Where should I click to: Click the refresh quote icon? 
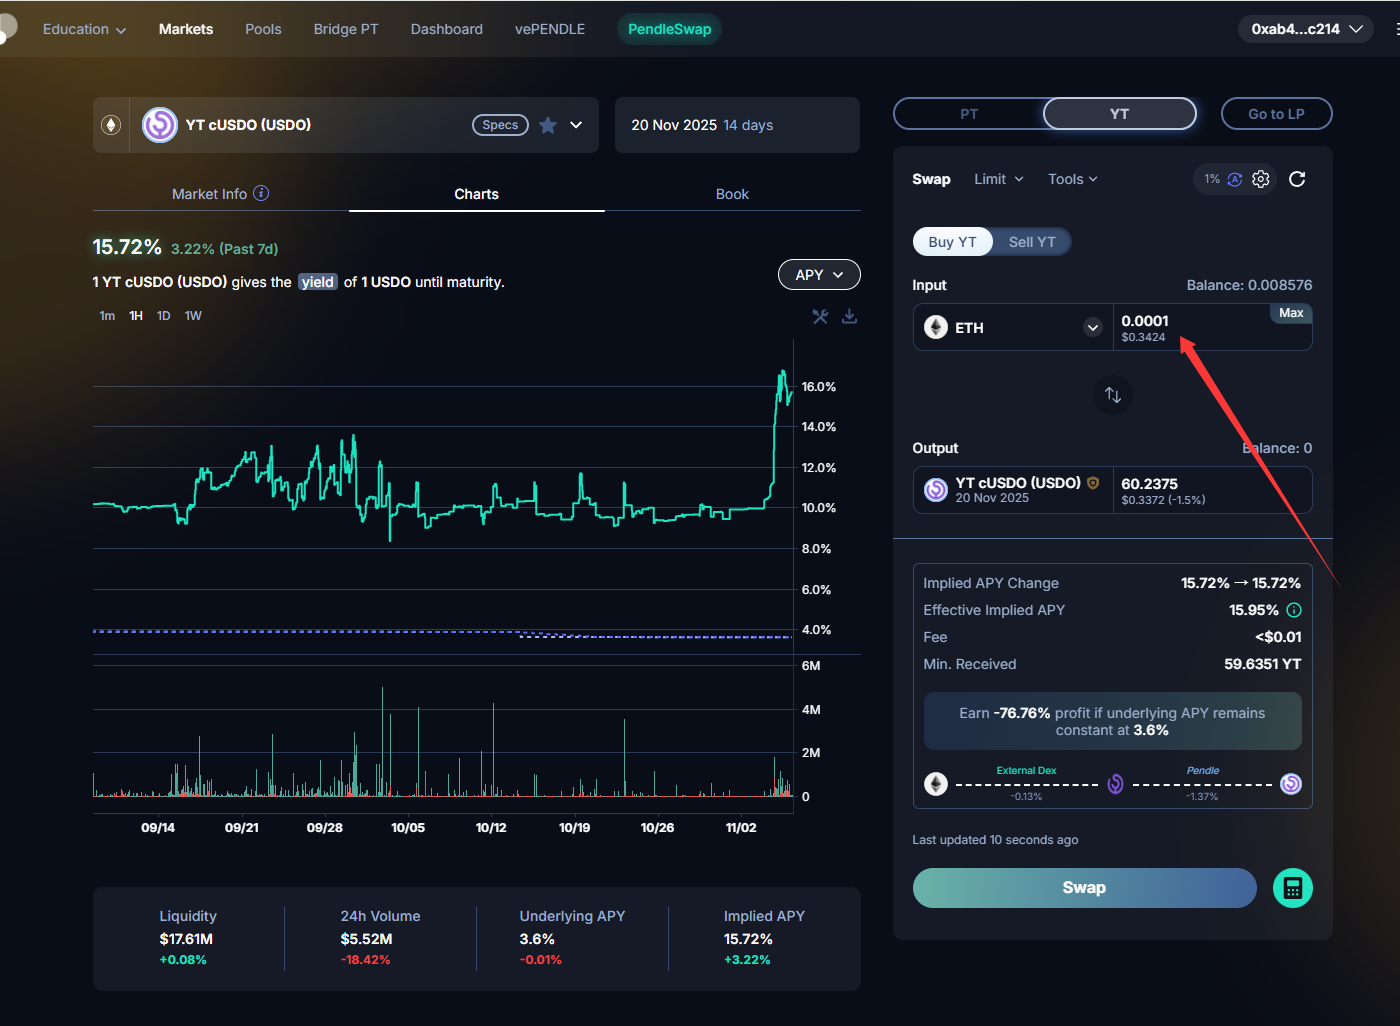(1297, 179)
